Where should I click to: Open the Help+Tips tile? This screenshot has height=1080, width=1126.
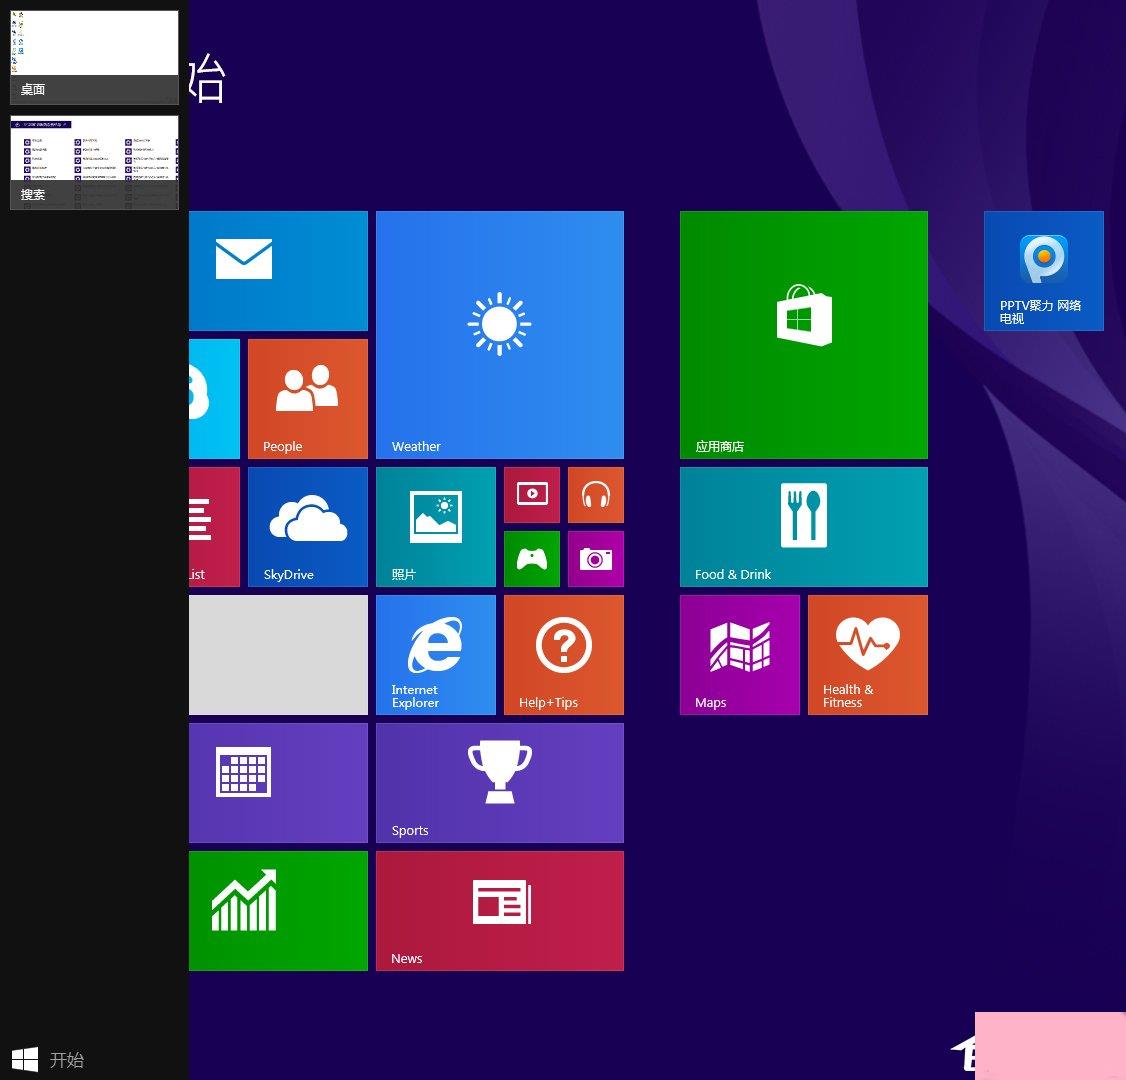(564, 655)
